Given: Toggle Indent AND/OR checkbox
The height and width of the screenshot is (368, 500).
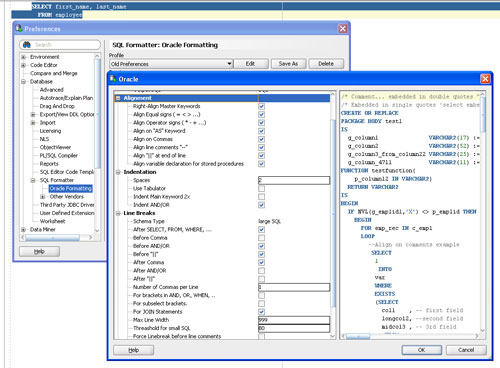Looking at the screenshot, I should tap(262, 205).
